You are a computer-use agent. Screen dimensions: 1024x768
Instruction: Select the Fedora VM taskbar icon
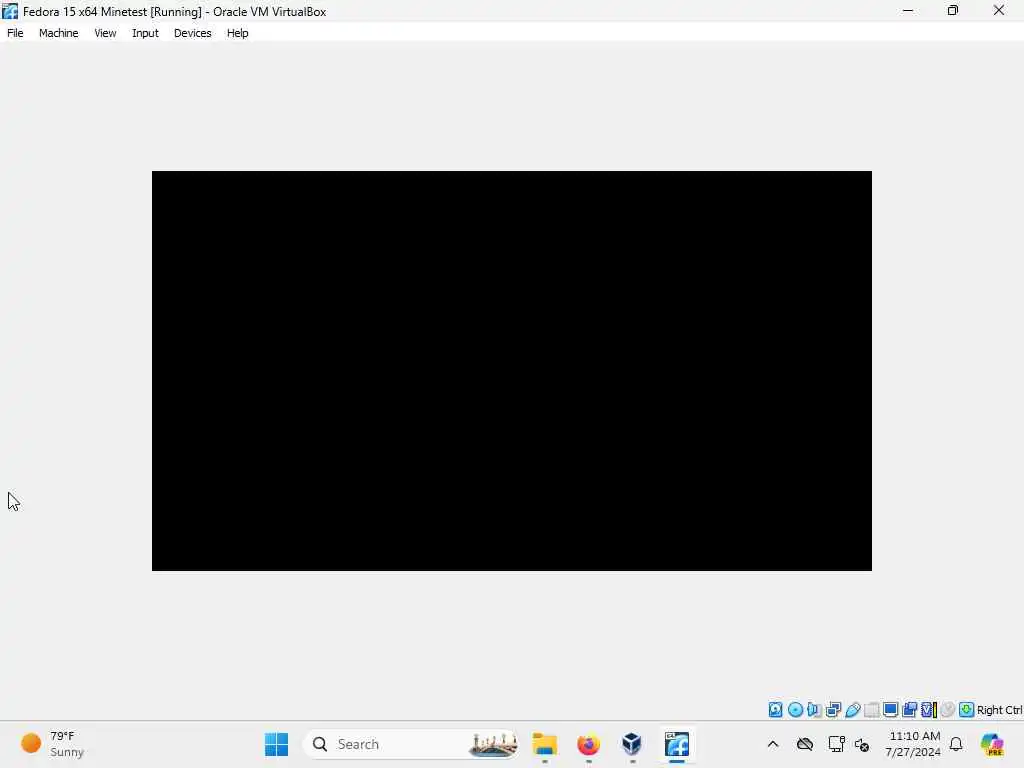[x=677, y=744]
